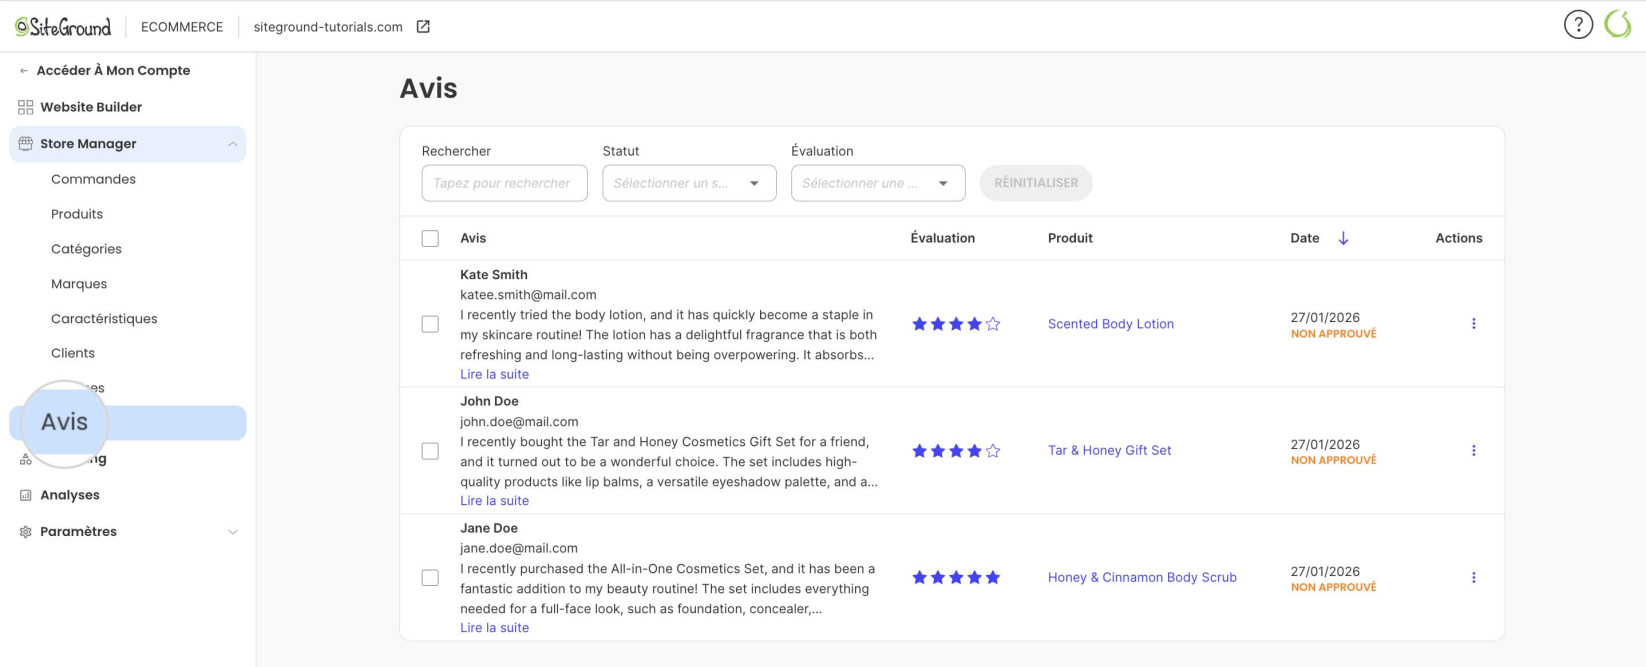Click the back arrow beside Accéder À Mon Compte
Screen dimensions: 1646x667
pyautogui.click(x=24, y=71)
